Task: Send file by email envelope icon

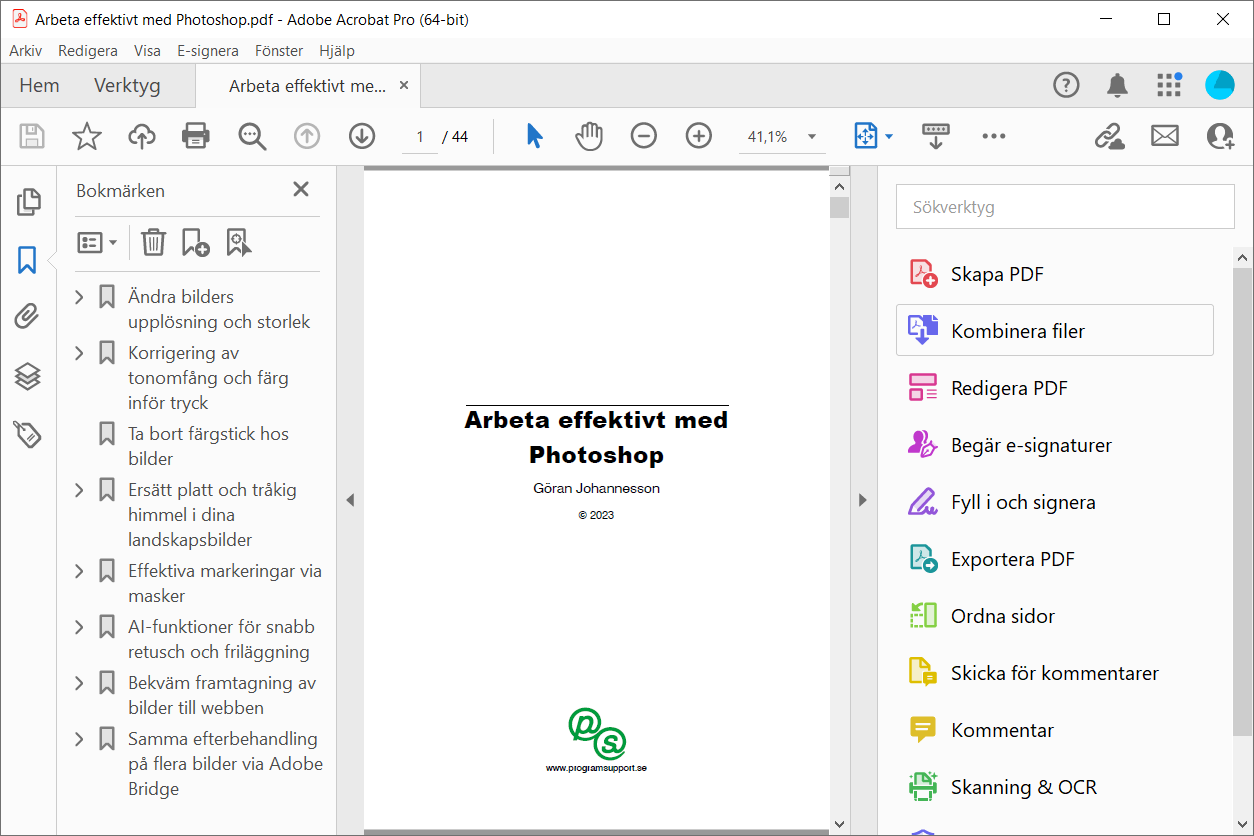Action: (1164, 136)
